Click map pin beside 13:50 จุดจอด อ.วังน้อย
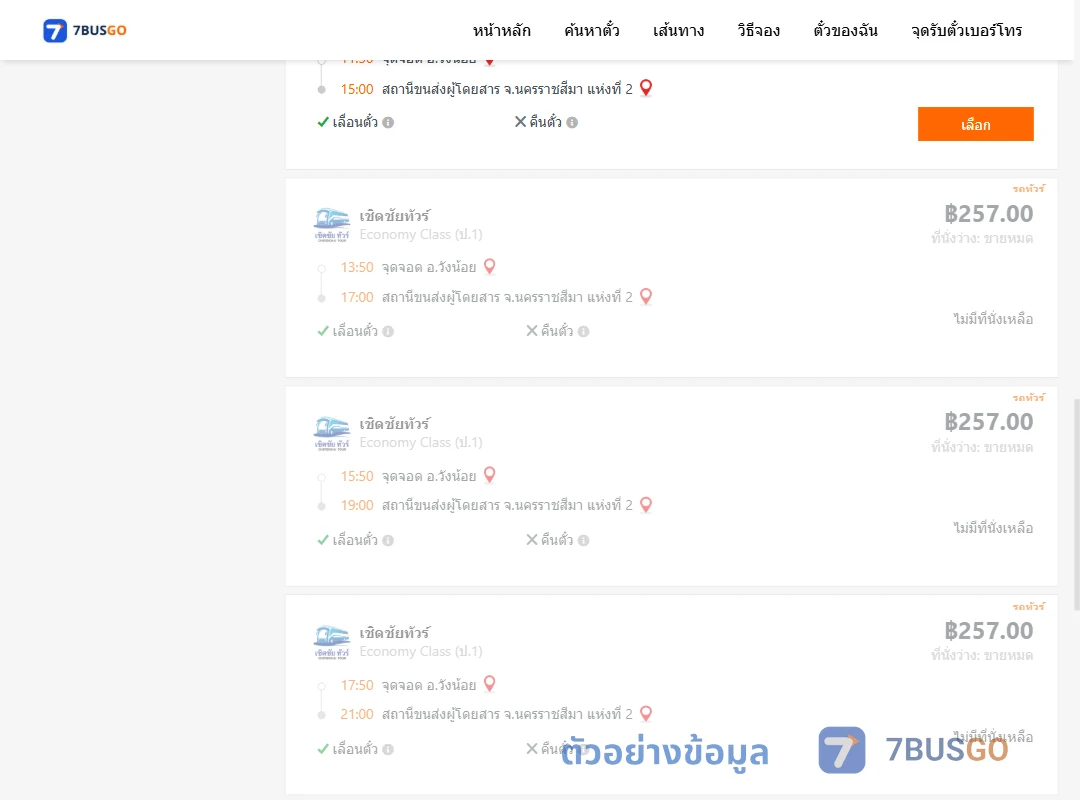 pyautogui.click(x=489, y=266)
